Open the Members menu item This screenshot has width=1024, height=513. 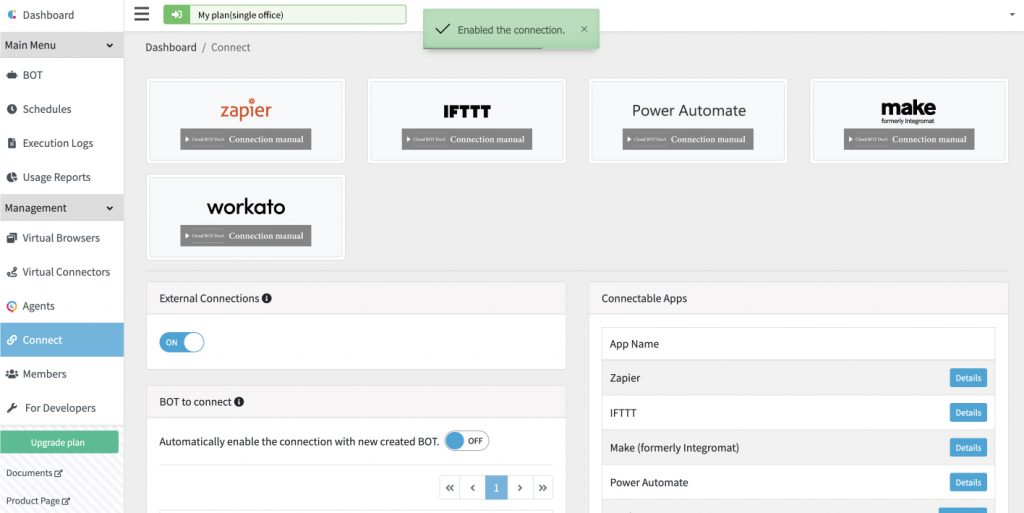(x=61, y=374)
